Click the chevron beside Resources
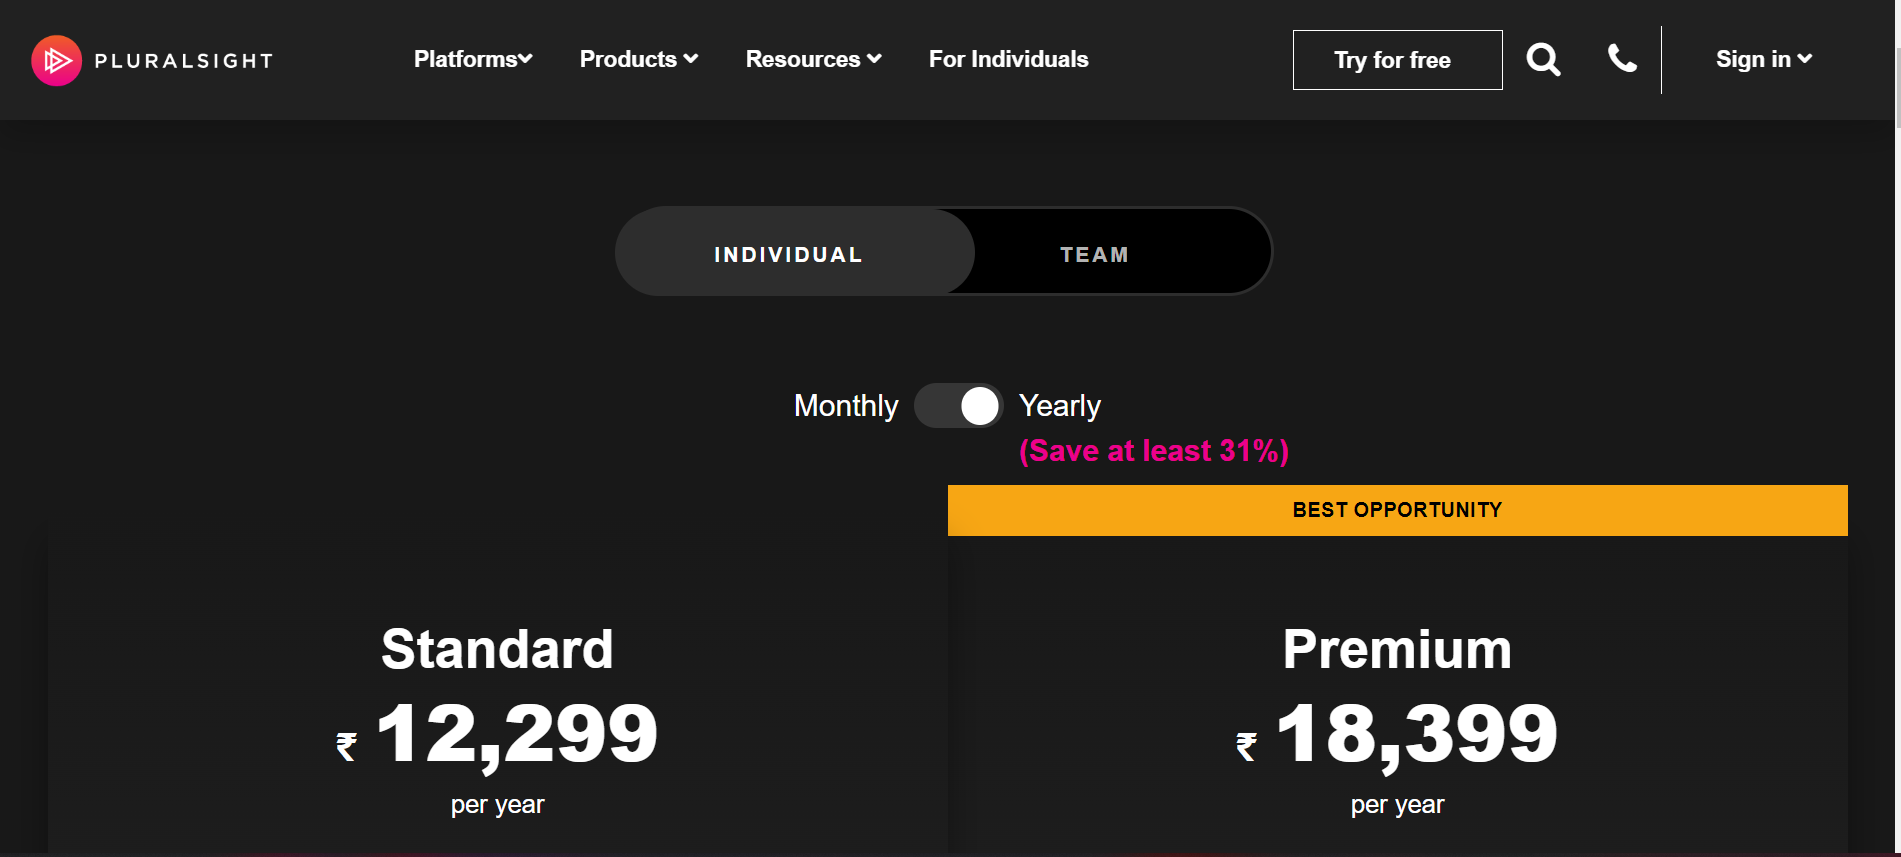 pyautogui.click(x=874, y=58)
